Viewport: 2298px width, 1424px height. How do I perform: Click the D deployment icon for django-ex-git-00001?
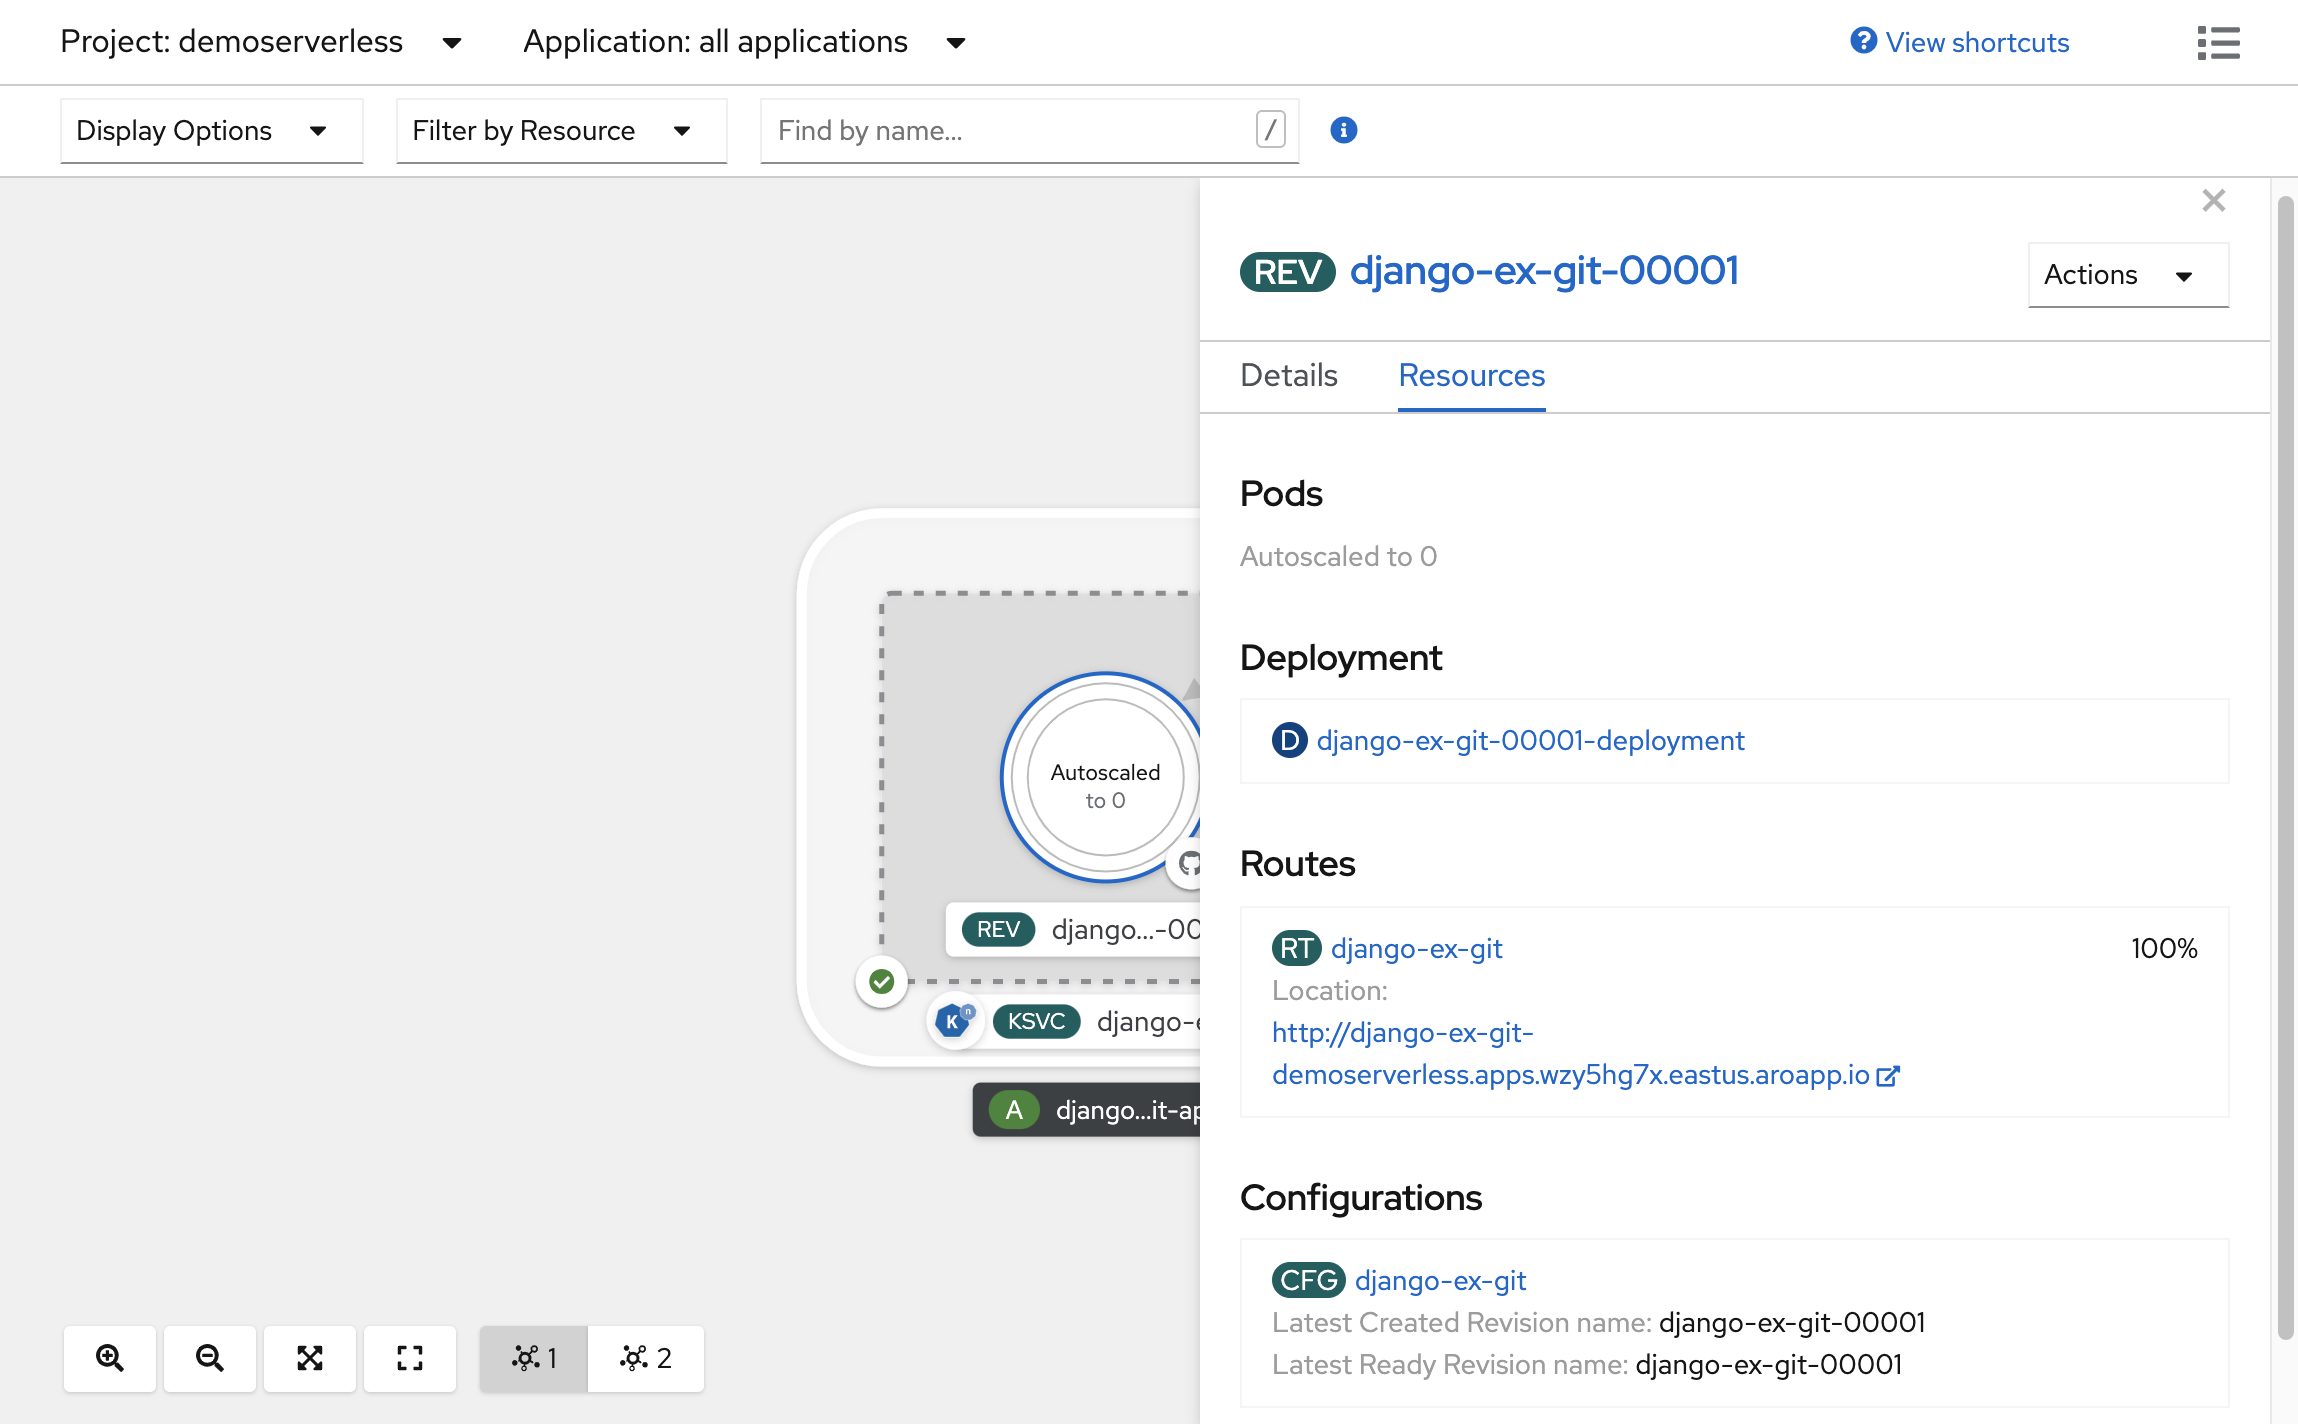(1292, 737)
